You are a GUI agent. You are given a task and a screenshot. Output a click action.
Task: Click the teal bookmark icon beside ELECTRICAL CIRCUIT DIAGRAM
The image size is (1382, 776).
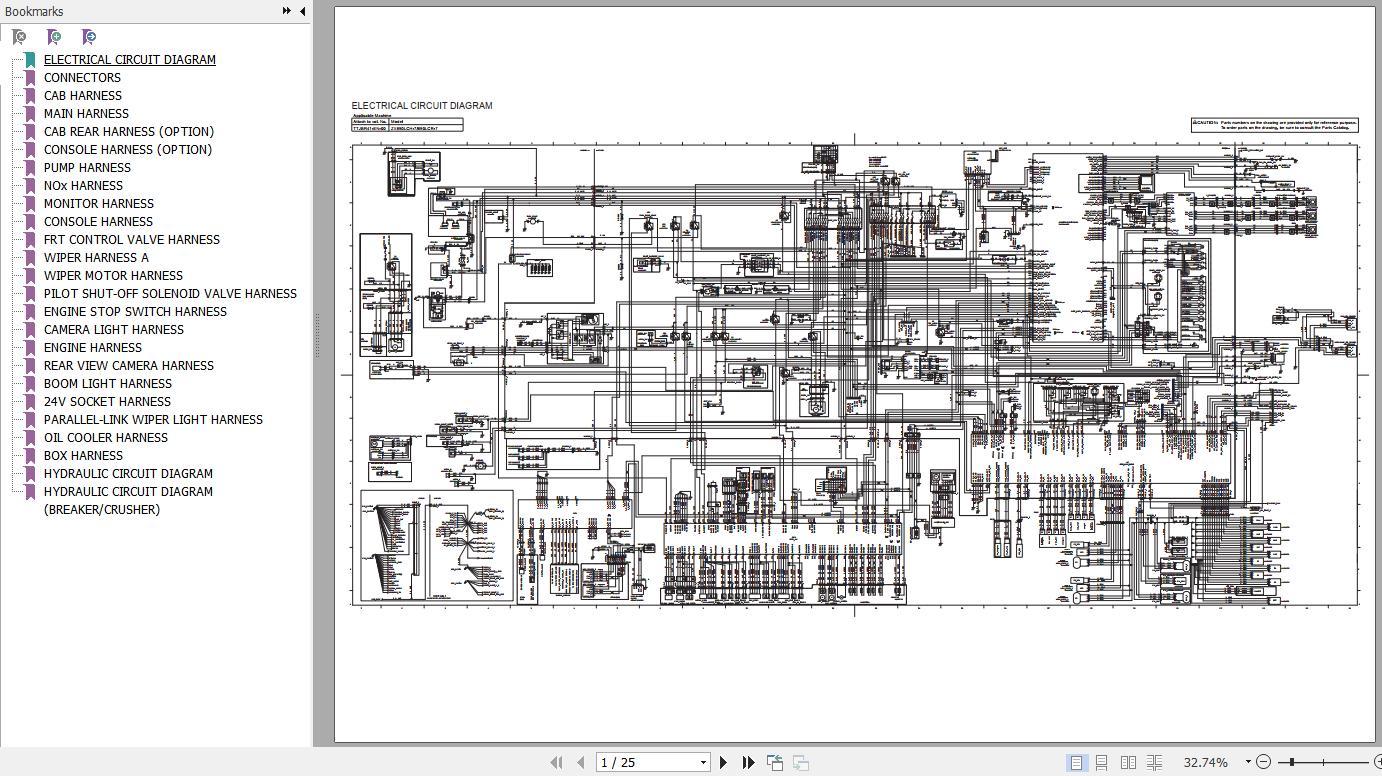pyautogui.click(x=30, y=59)
